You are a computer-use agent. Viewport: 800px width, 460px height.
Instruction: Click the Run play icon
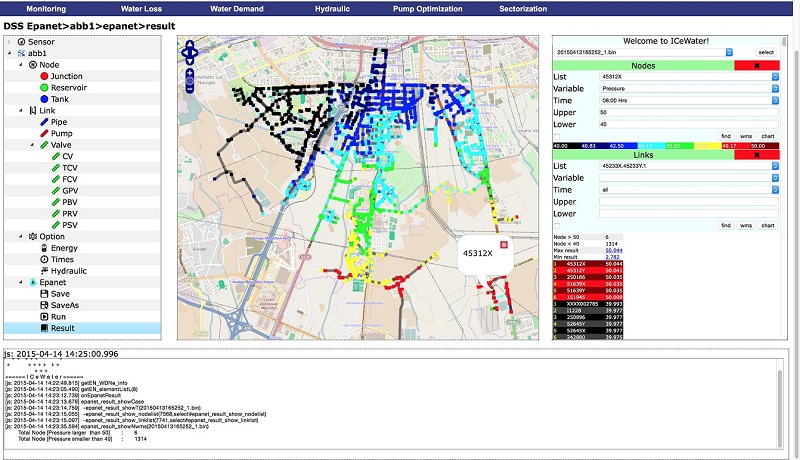click(x=44, y=317)
